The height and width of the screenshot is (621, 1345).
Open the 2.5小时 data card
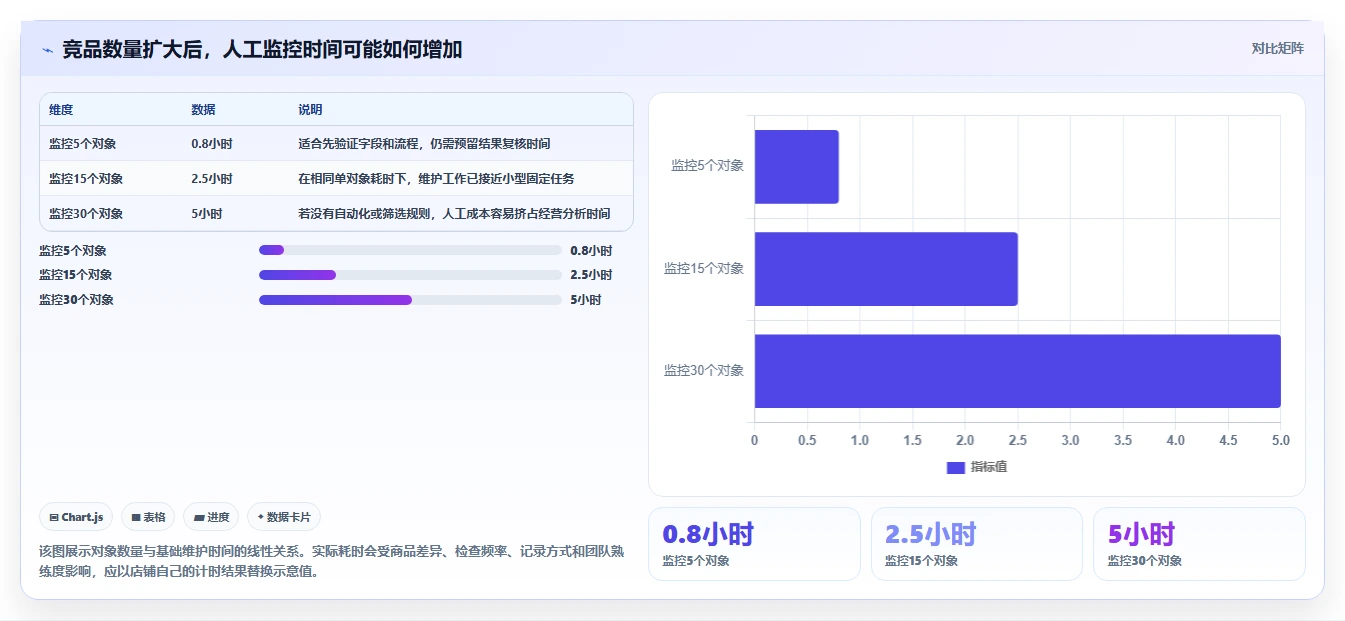977,544
